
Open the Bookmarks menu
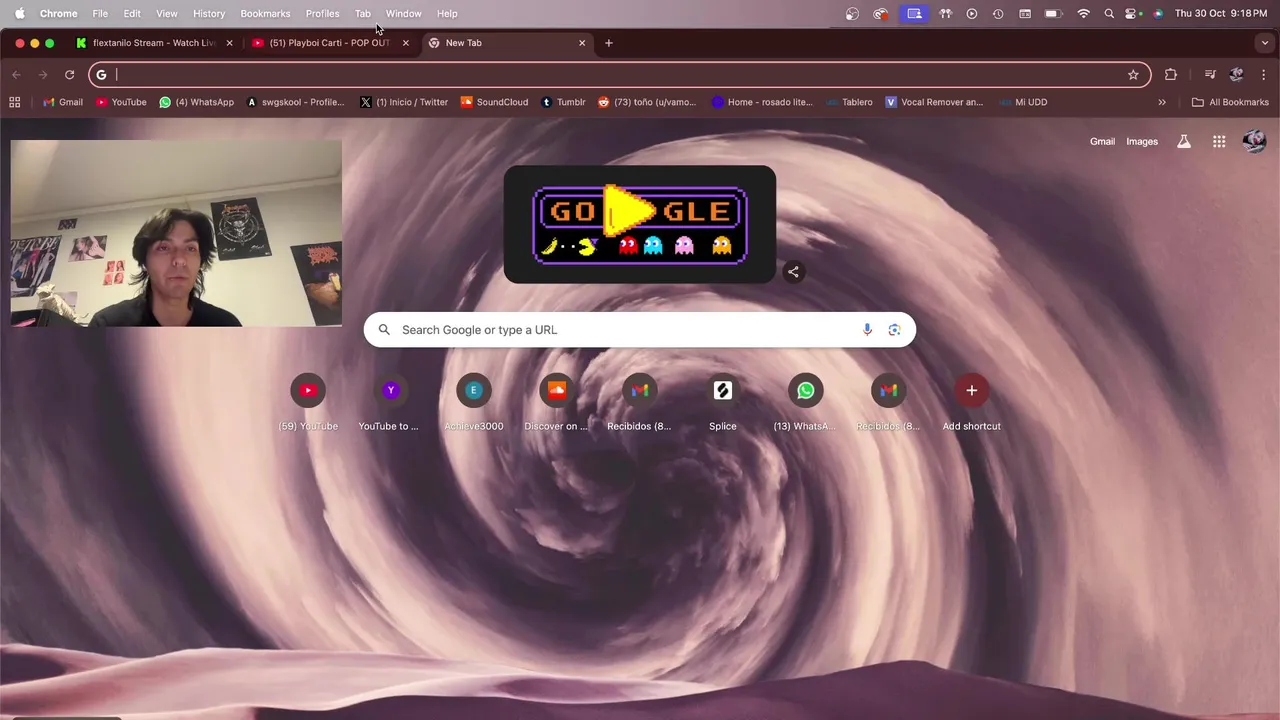pyautogui.click(x=265, y=13)
